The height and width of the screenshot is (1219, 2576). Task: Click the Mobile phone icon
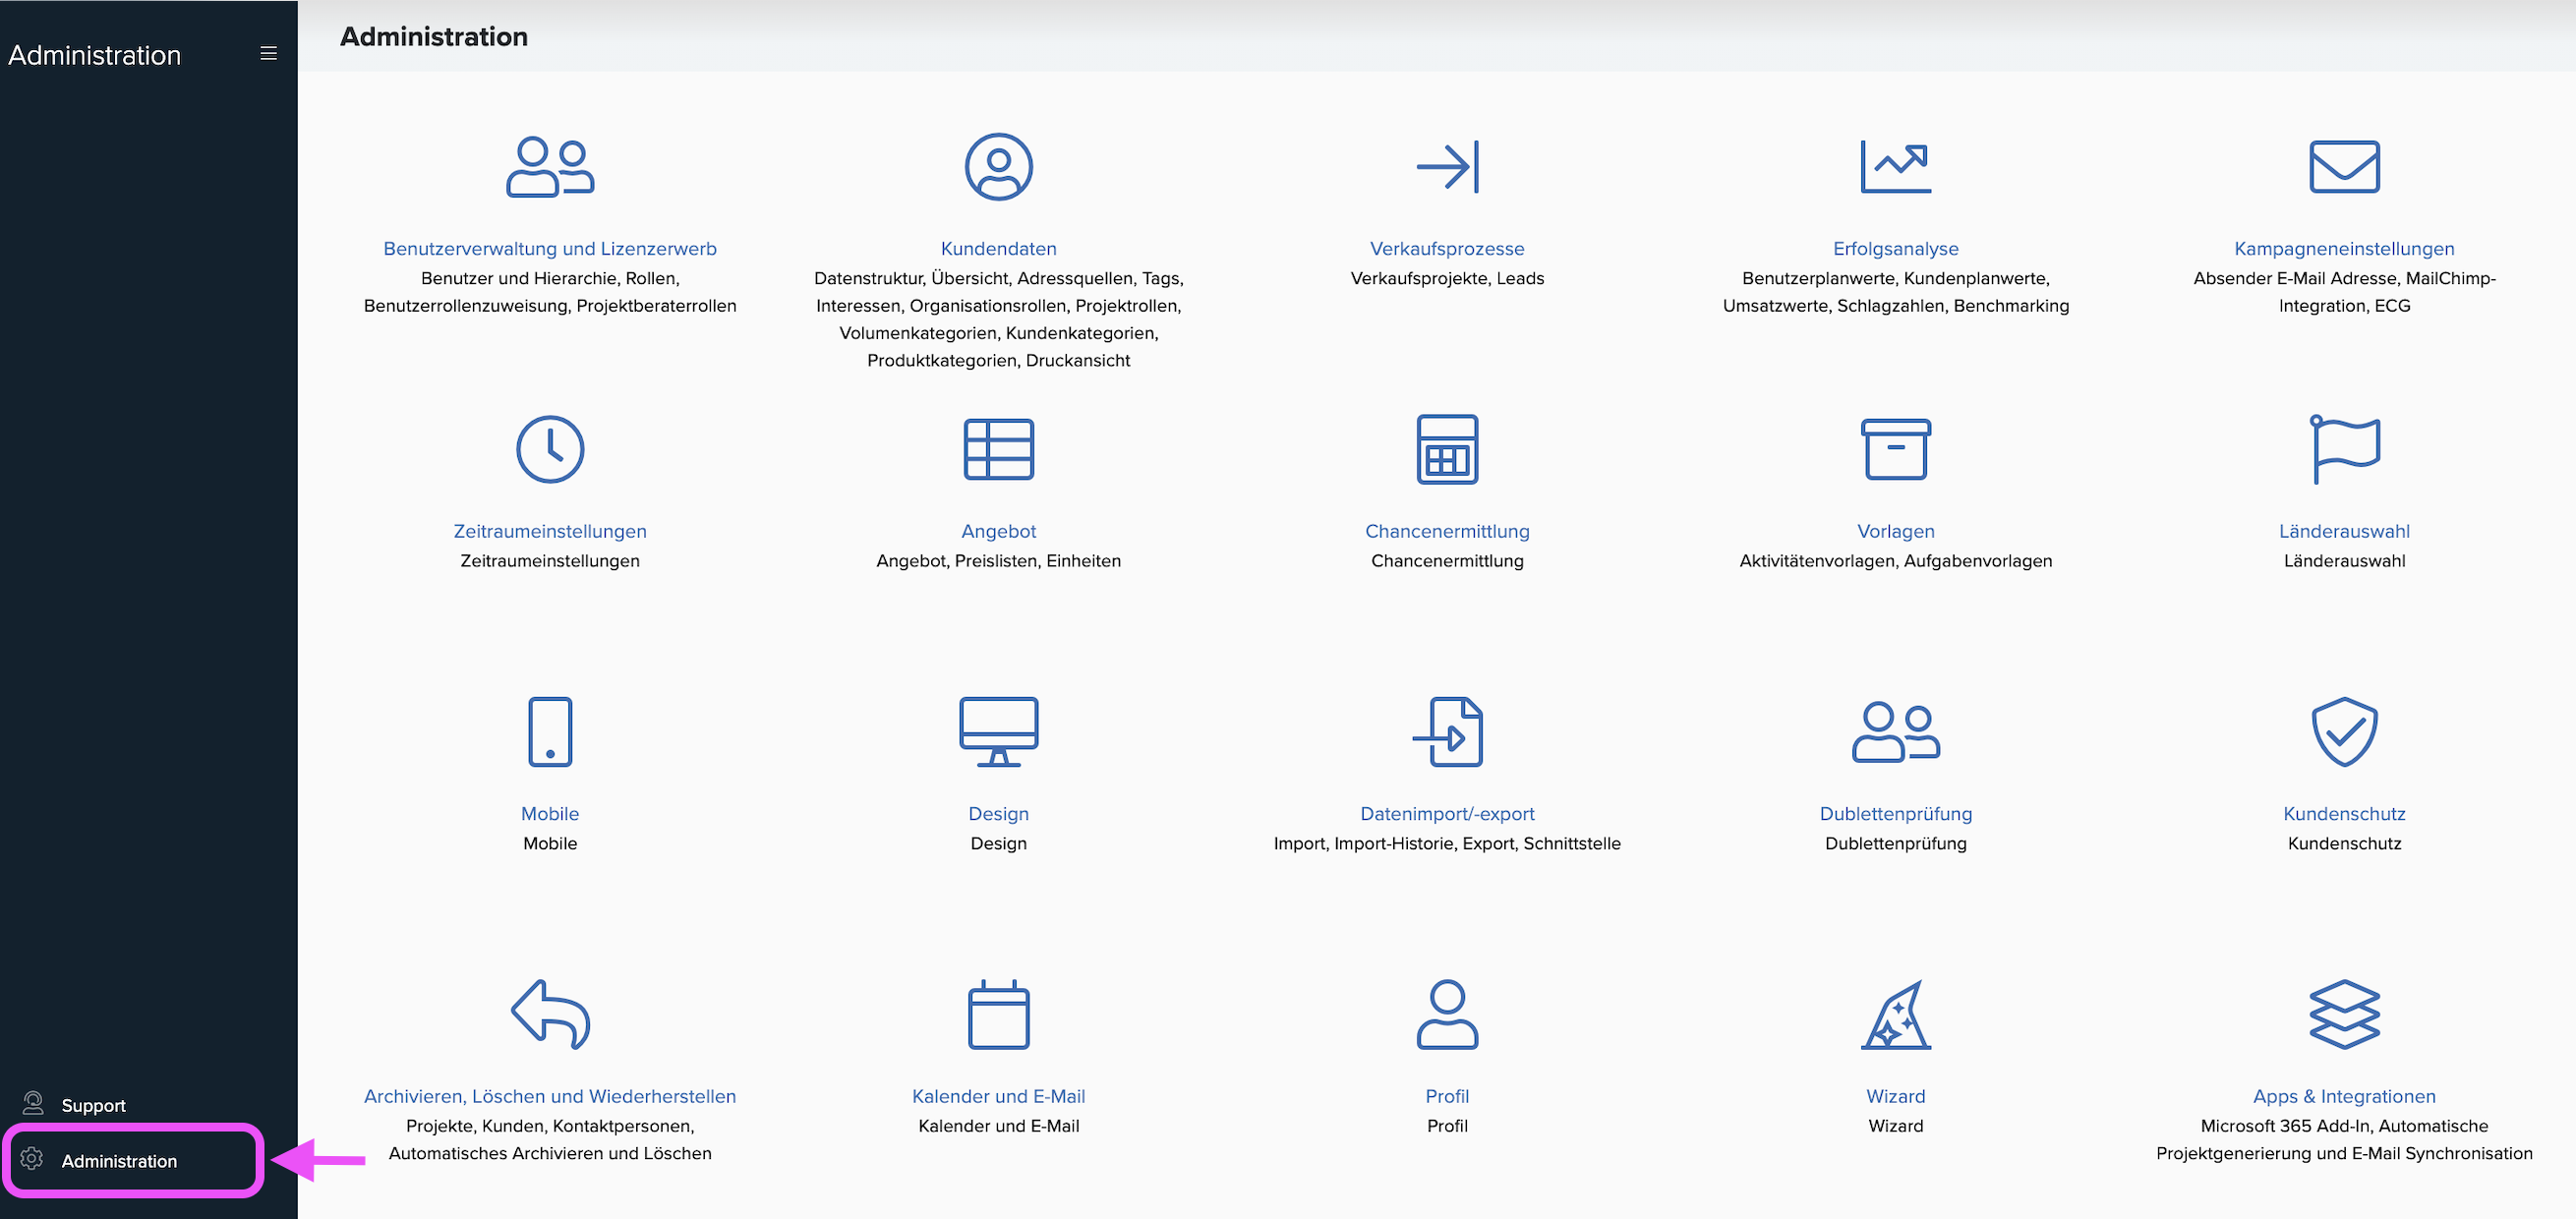pos(550,732)
